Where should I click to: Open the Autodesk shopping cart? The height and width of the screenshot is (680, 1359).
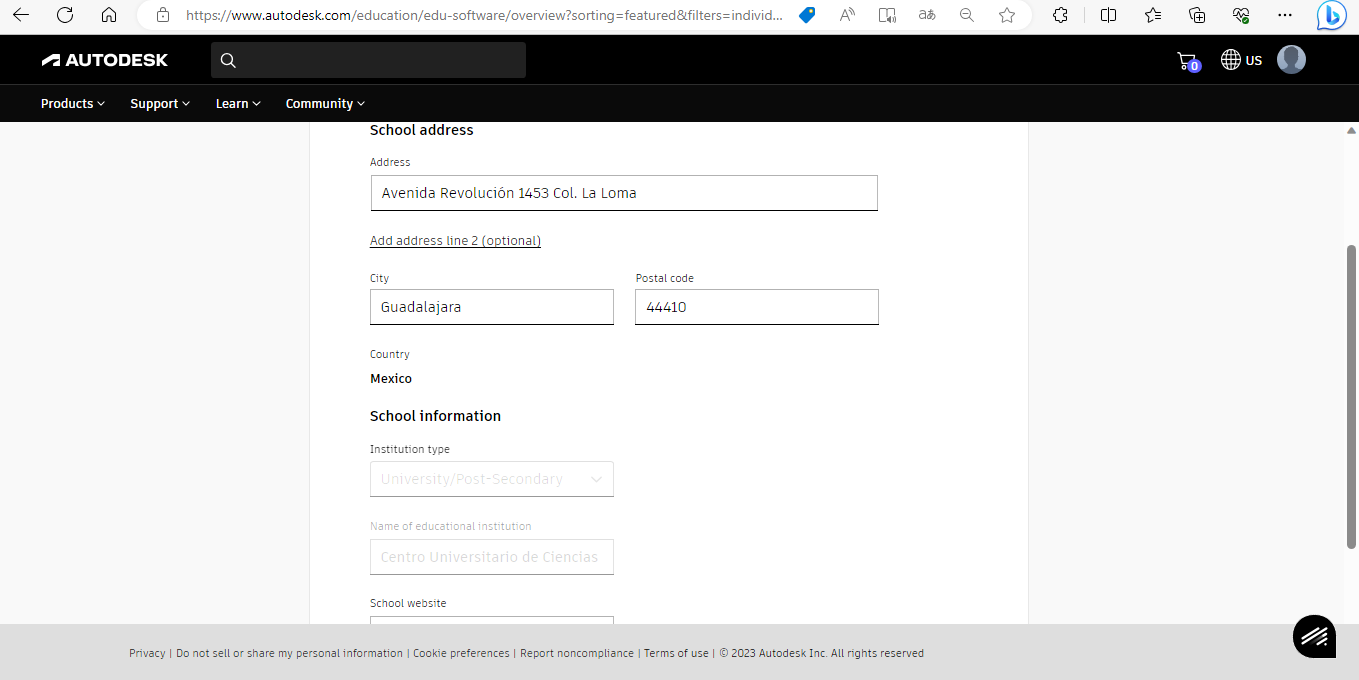coord(1187,59)
